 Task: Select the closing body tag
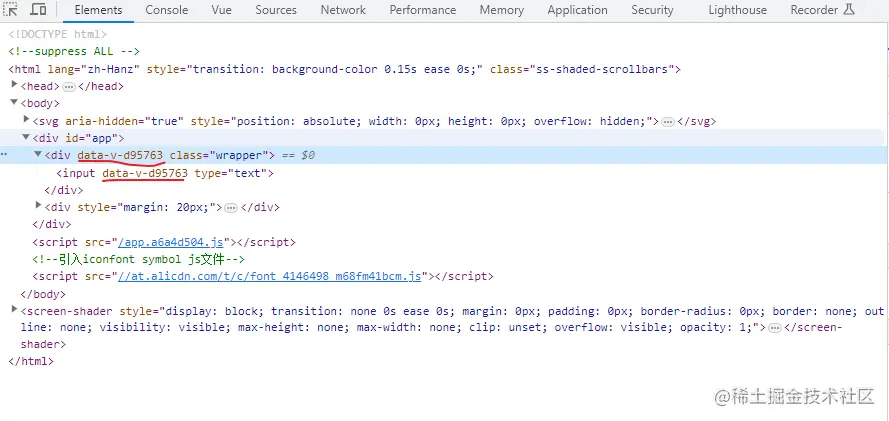tap(43, 295)
